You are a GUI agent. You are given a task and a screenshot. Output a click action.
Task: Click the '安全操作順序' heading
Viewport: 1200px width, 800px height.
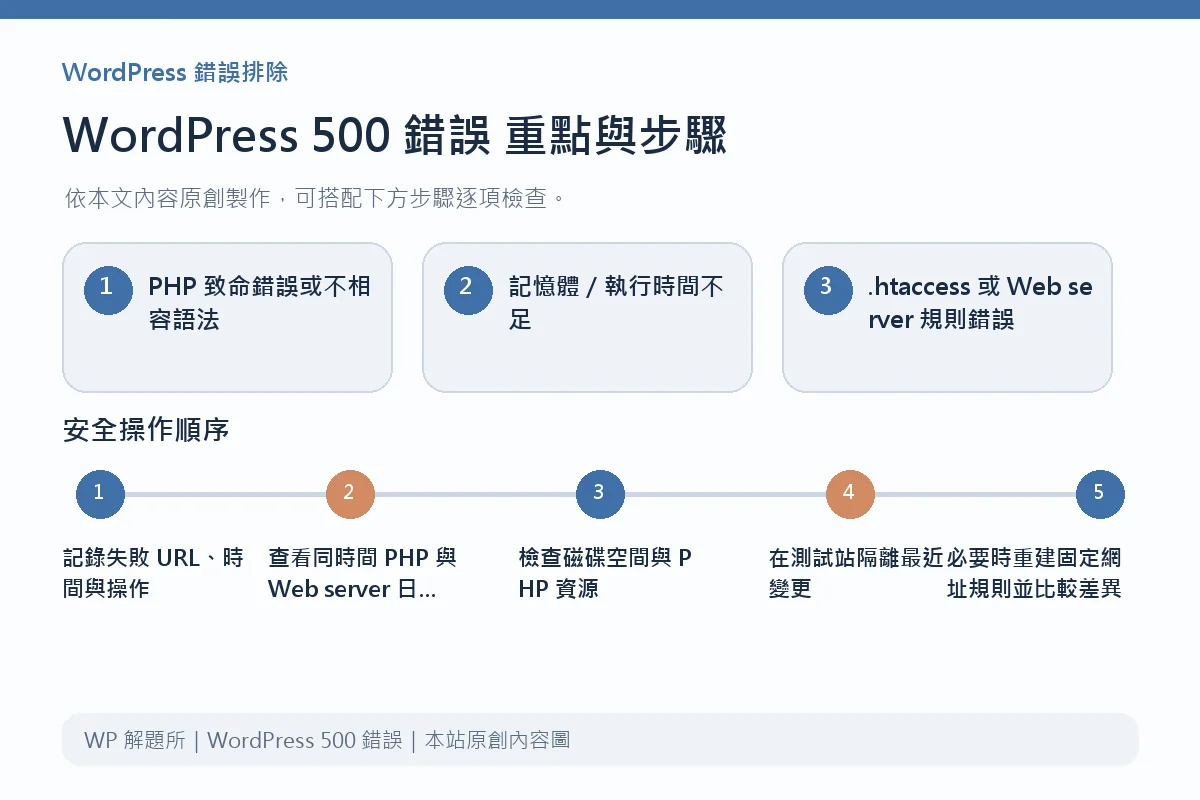[x=146, y=430]
